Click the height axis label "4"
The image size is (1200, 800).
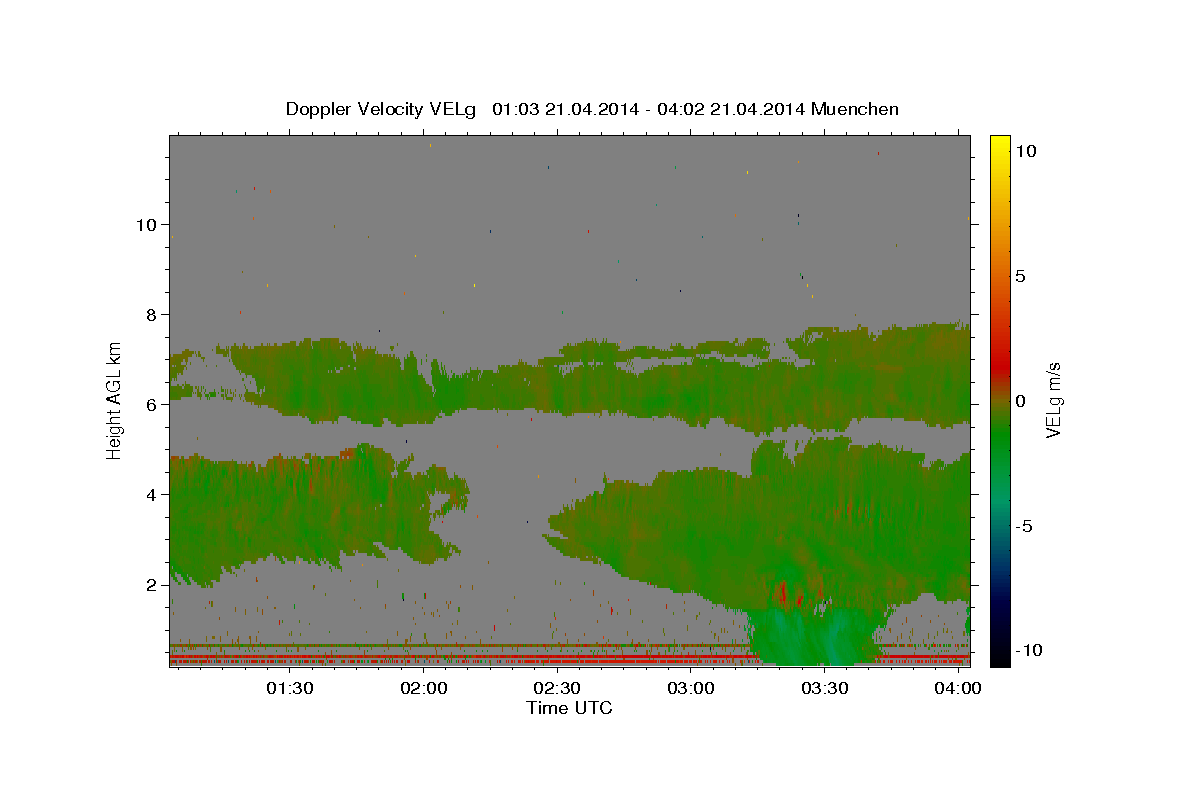point(152,494)
